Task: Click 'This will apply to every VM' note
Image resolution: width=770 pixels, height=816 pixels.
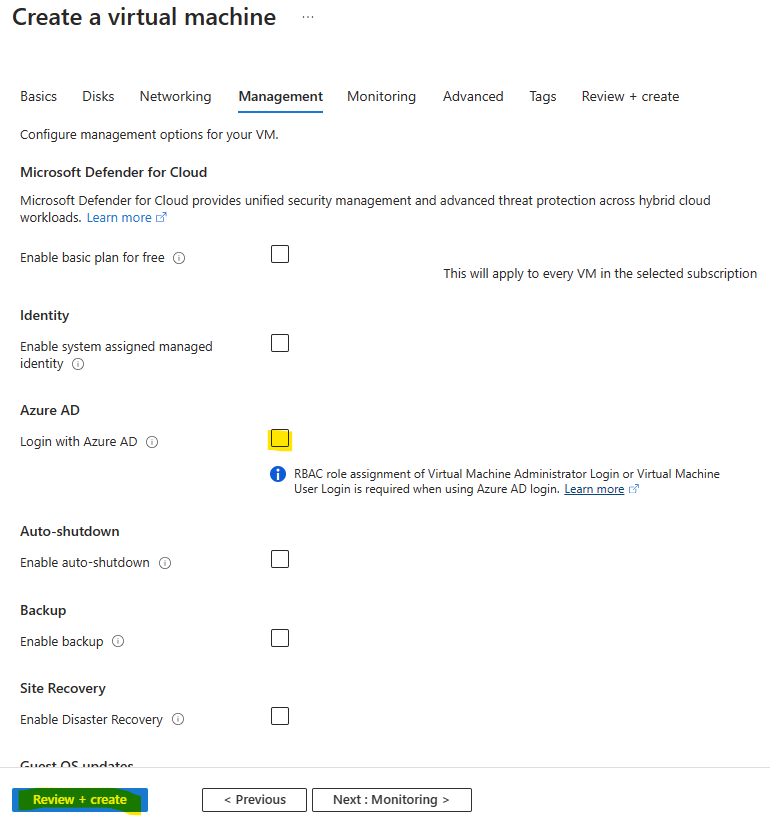Action: coord(600,274)
